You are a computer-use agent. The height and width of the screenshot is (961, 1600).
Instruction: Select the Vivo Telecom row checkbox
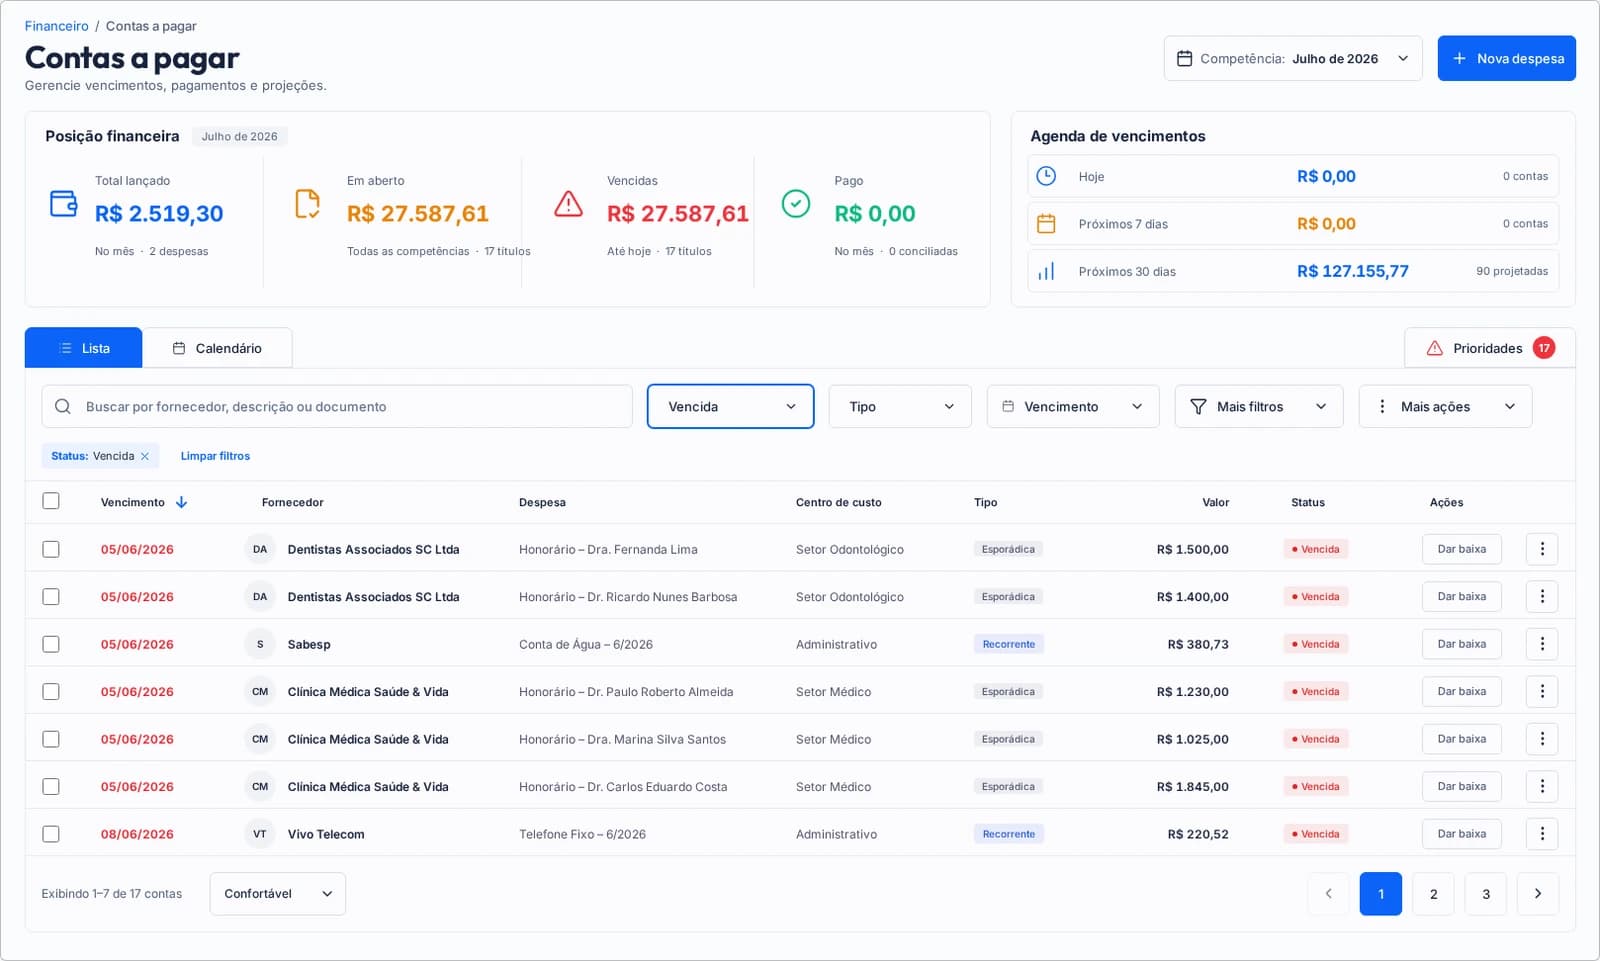[x=51, y=834]
